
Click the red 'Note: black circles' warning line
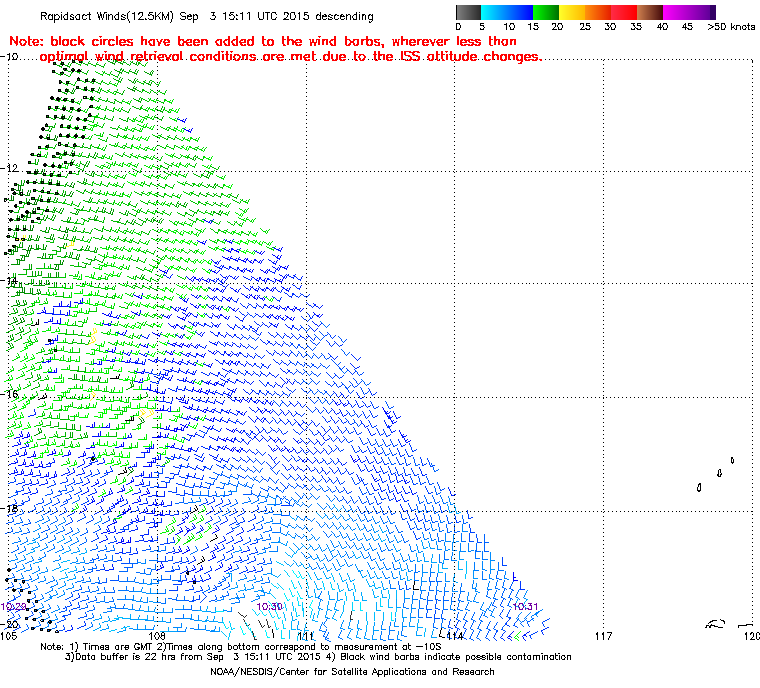pyautogui.click(x=263, y=41)
